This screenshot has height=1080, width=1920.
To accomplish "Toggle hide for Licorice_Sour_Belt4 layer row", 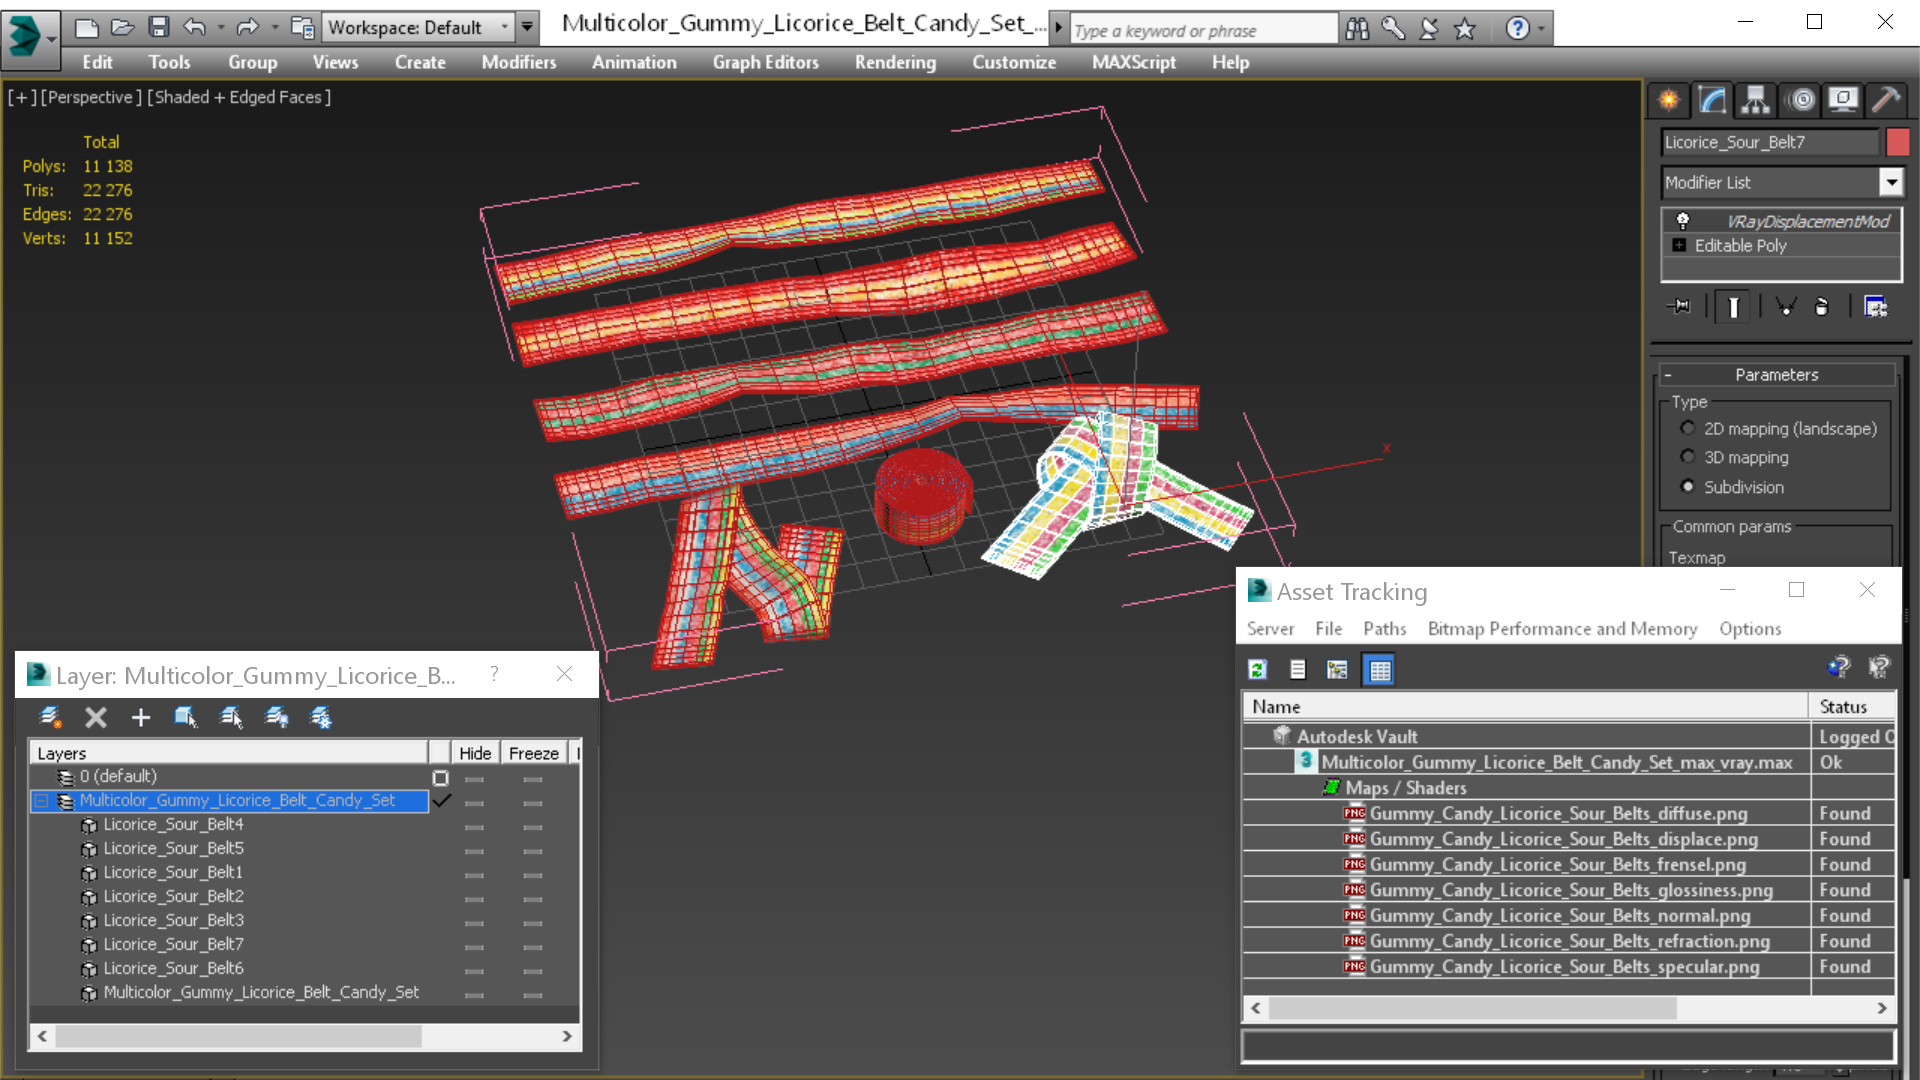I will (474, 826).
